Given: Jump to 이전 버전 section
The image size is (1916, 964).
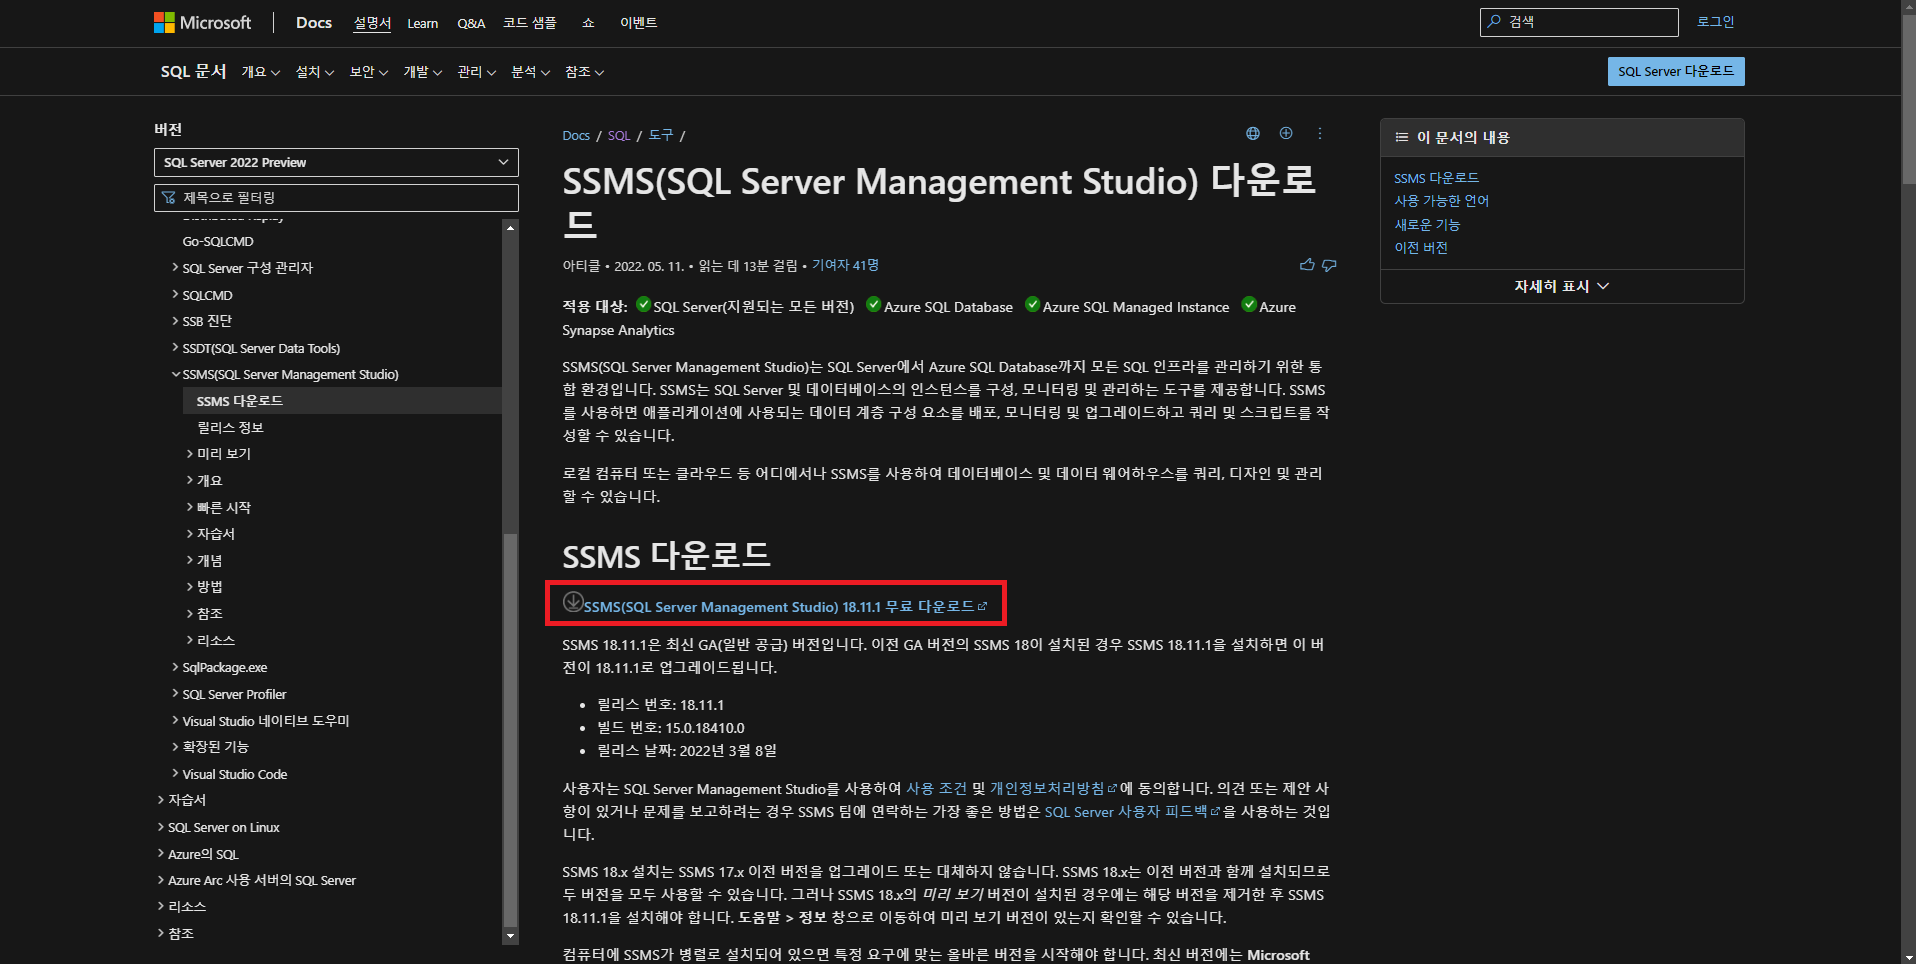Looking at the screenshot, I should click(x=1421, y=248).
